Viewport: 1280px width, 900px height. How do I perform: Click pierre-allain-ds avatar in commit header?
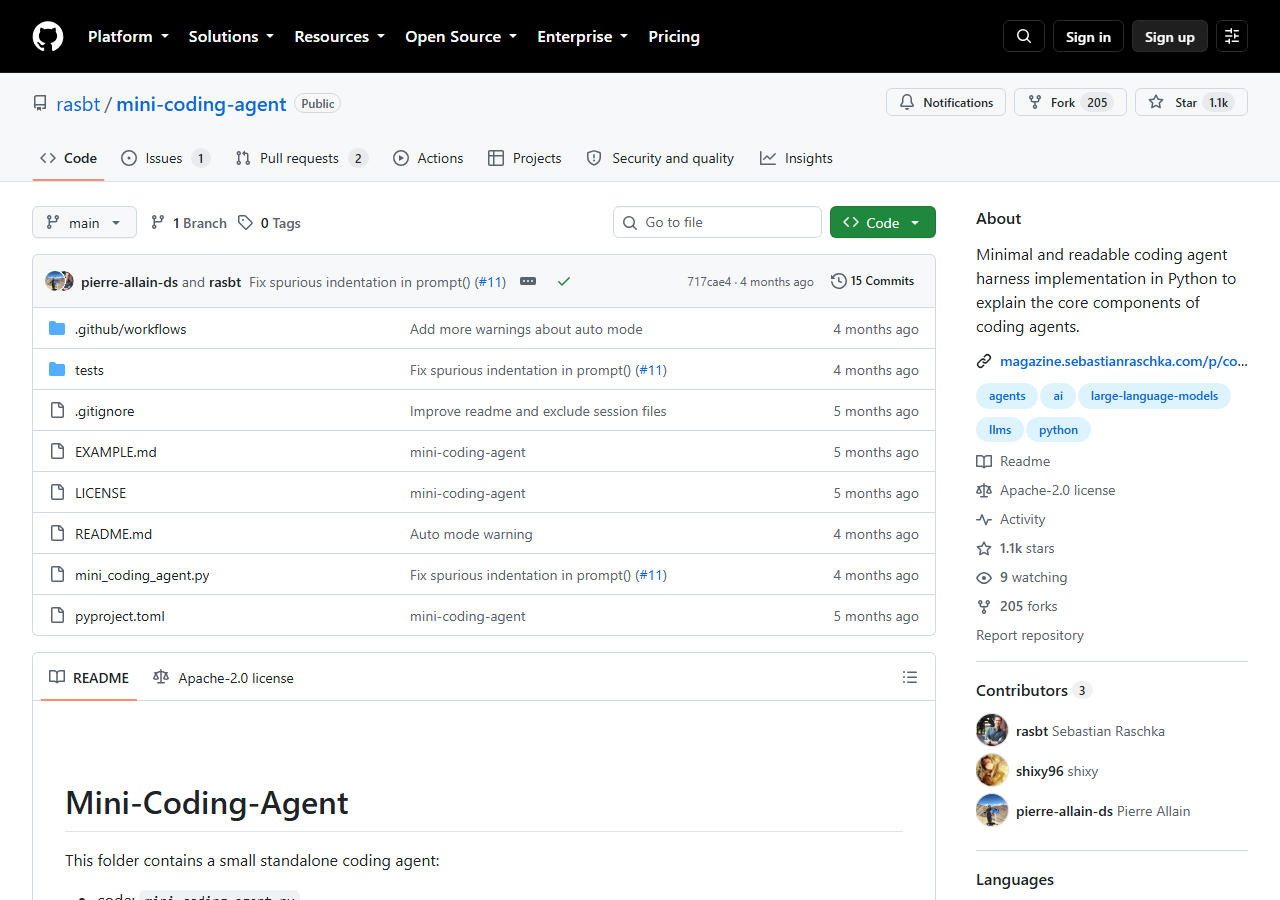tap(53, 282)
